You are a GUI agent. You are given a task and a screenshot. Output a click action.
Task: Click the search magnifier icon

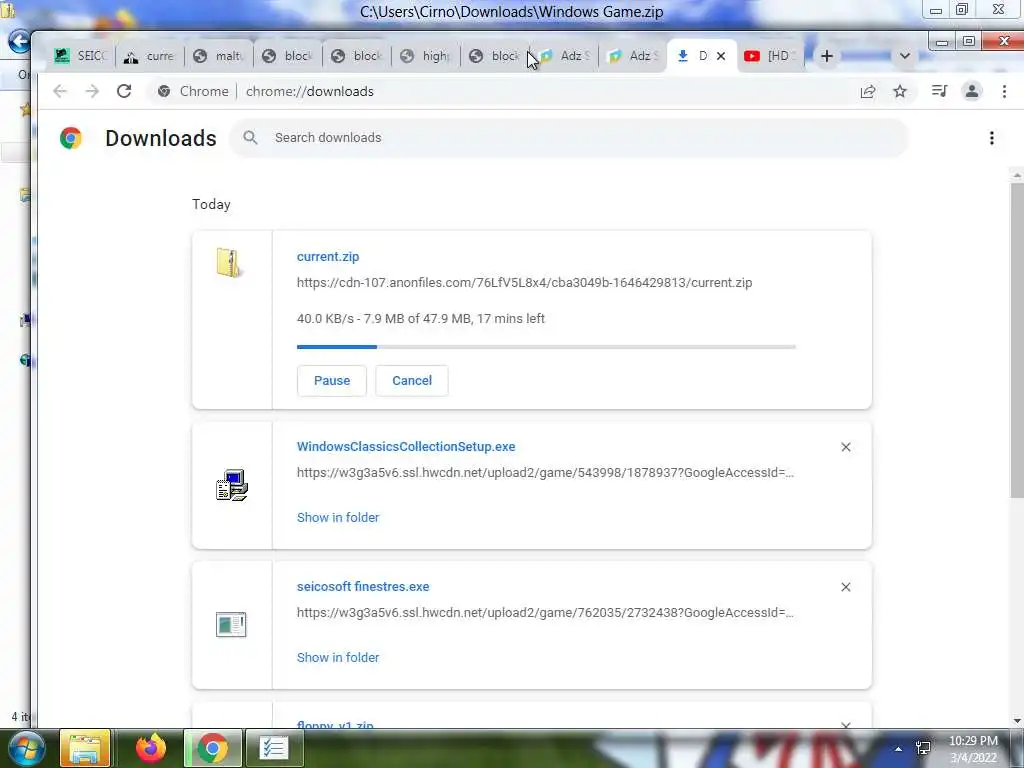pyautogui.click(x=250, y=138)
